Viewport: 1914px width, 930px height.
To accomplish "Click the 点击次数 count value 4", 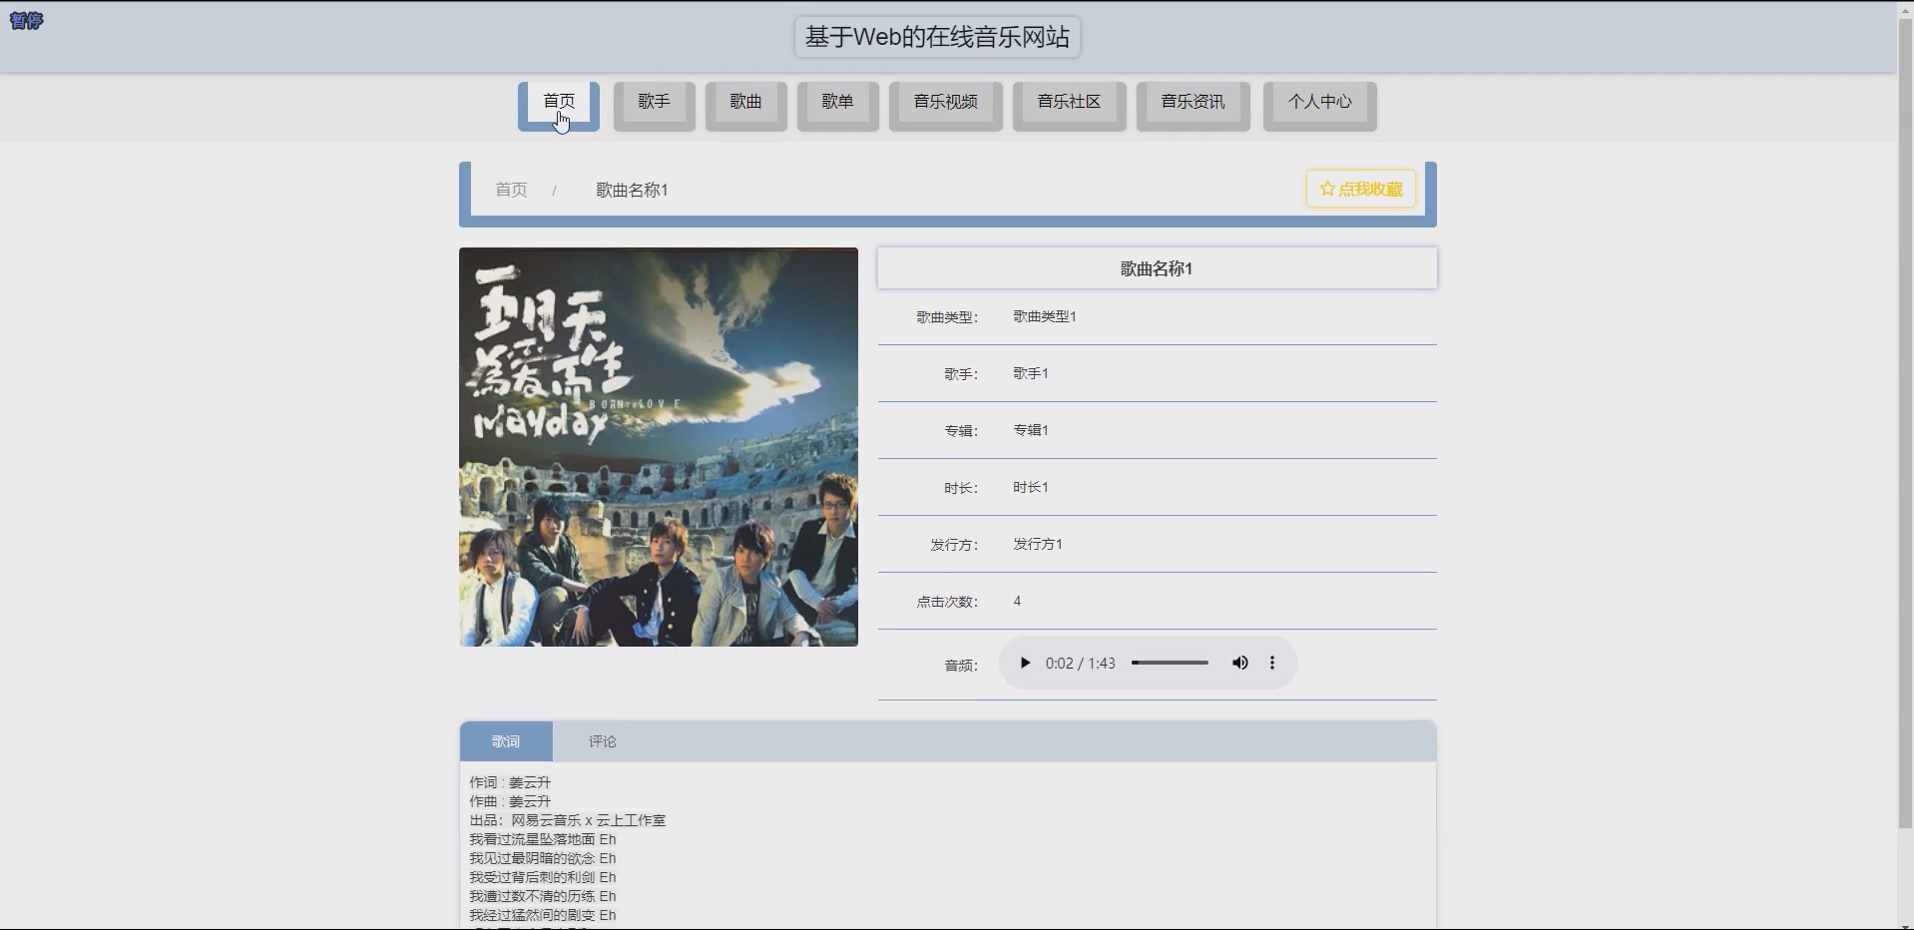I will pos(1017,602).
